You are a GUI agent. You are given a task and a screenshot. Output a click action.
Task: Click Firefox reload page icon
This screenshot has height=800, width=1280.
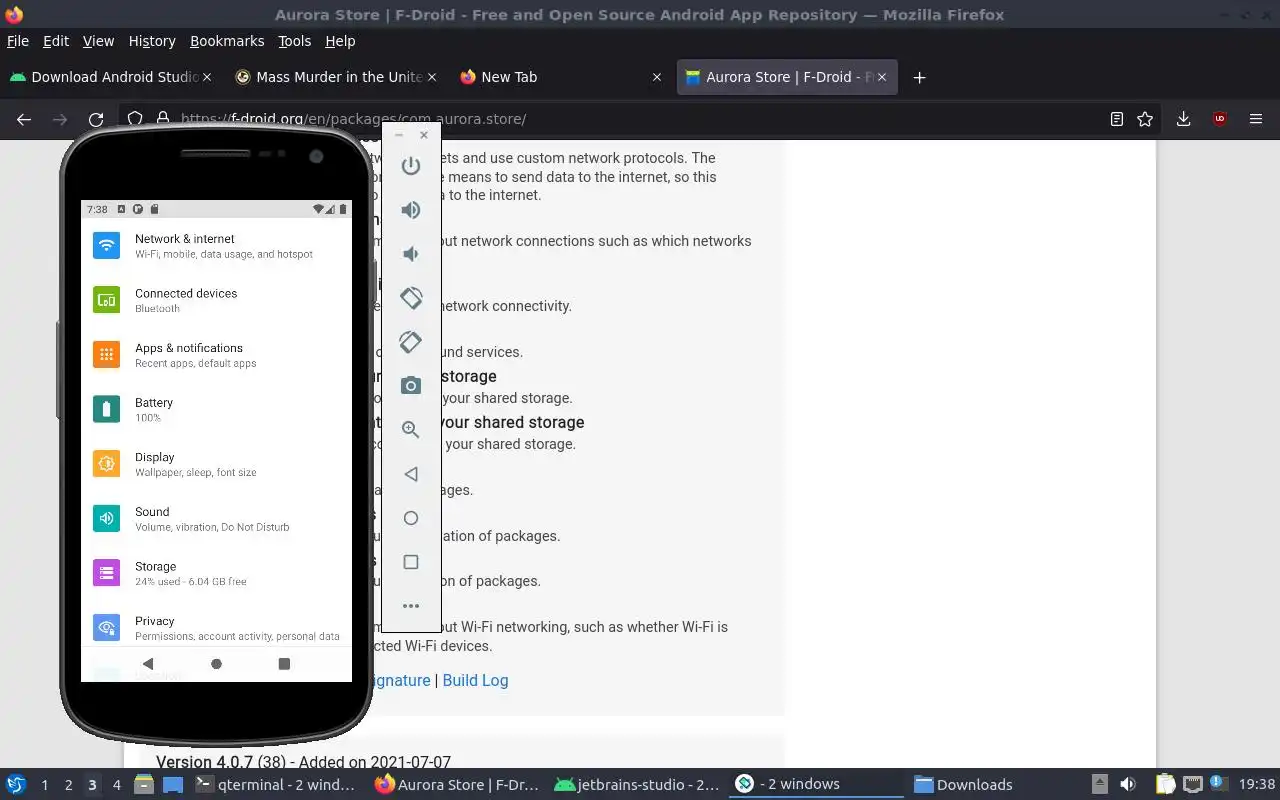tap(96, 119)
